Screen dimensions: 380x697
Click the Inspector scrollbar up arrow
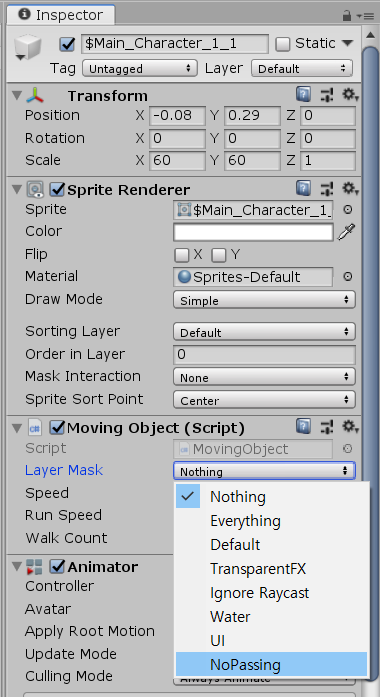coord(371,35)
